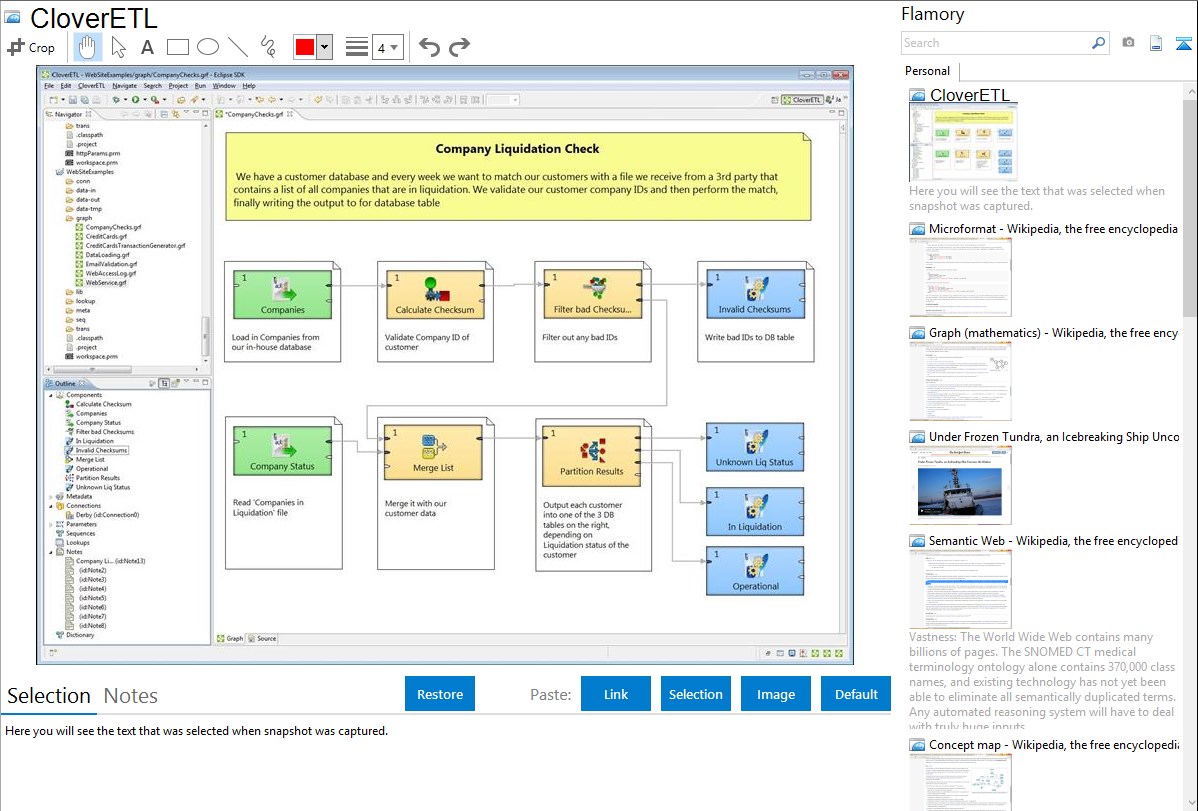Click the Company Liquidation Check note

[518, 177]
